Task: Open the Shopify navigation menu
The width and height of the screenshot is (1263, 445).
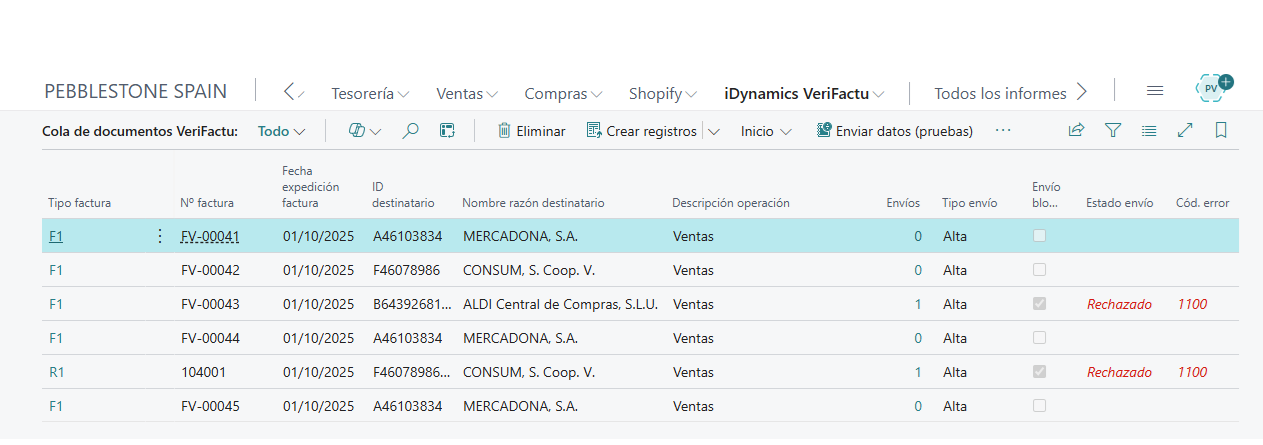Action: [x=662, y=94]
